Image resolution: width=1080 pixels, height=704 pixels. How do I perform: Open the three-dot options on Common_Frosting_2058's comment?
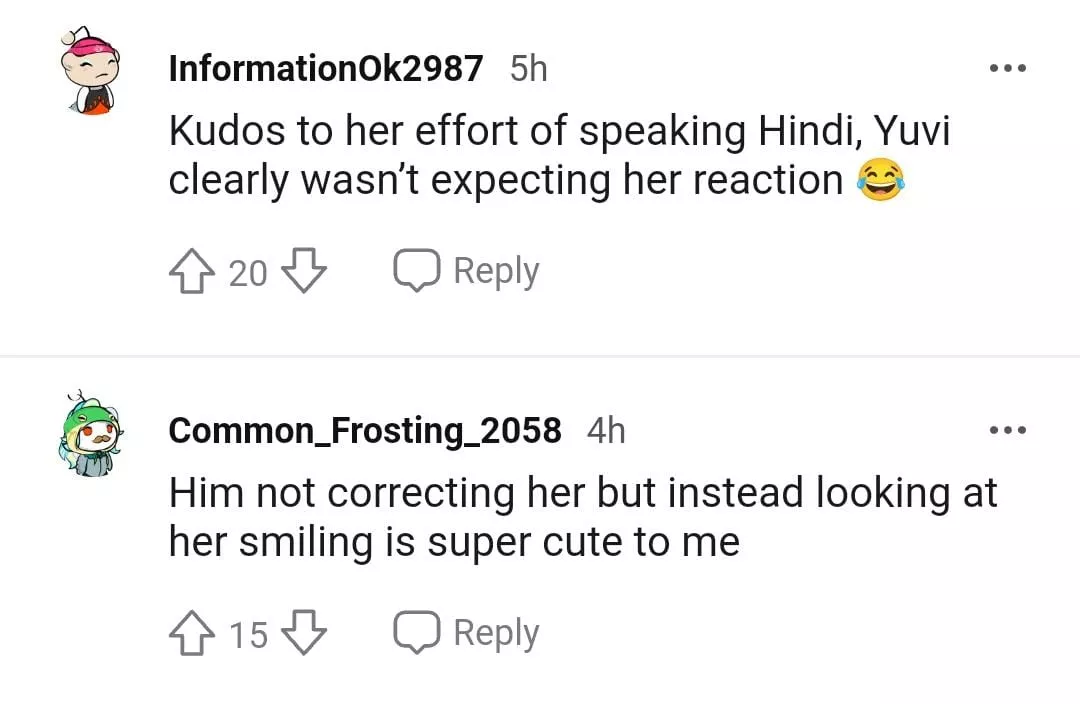pos(1007,430)
